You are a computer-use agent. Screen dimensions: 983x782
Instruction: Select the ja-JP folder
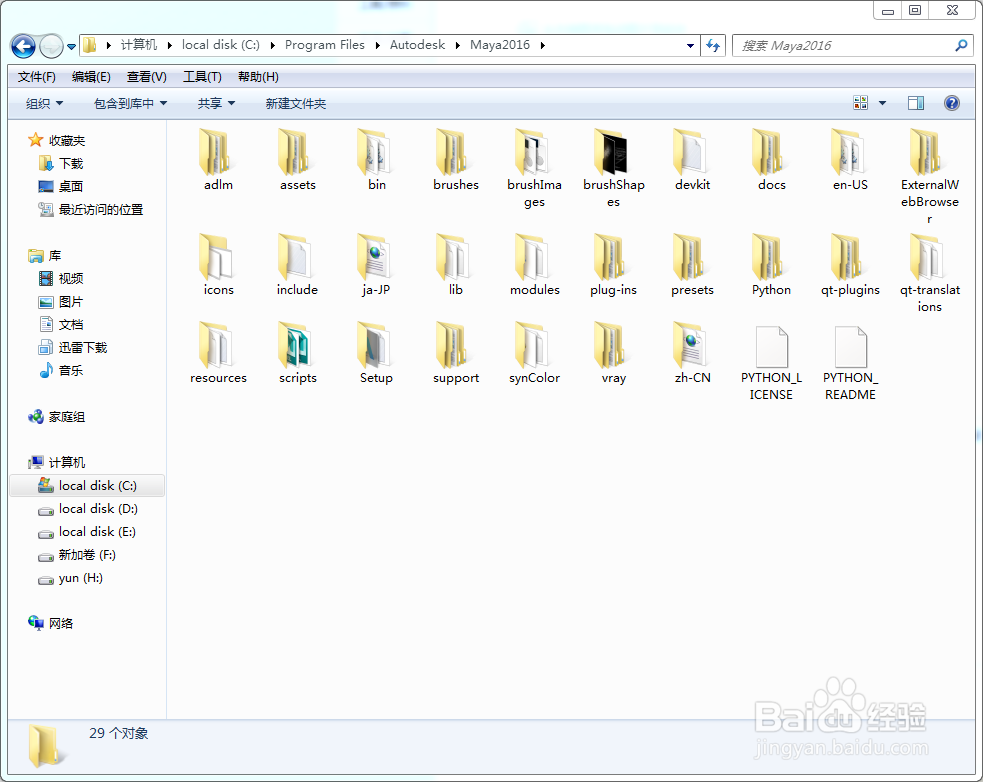(x=376, y=265)
